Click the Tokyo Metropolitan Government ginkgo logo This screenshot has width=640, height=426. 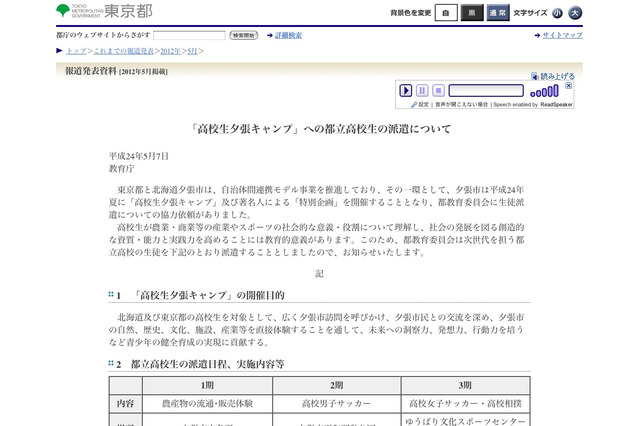pos(64,11)
